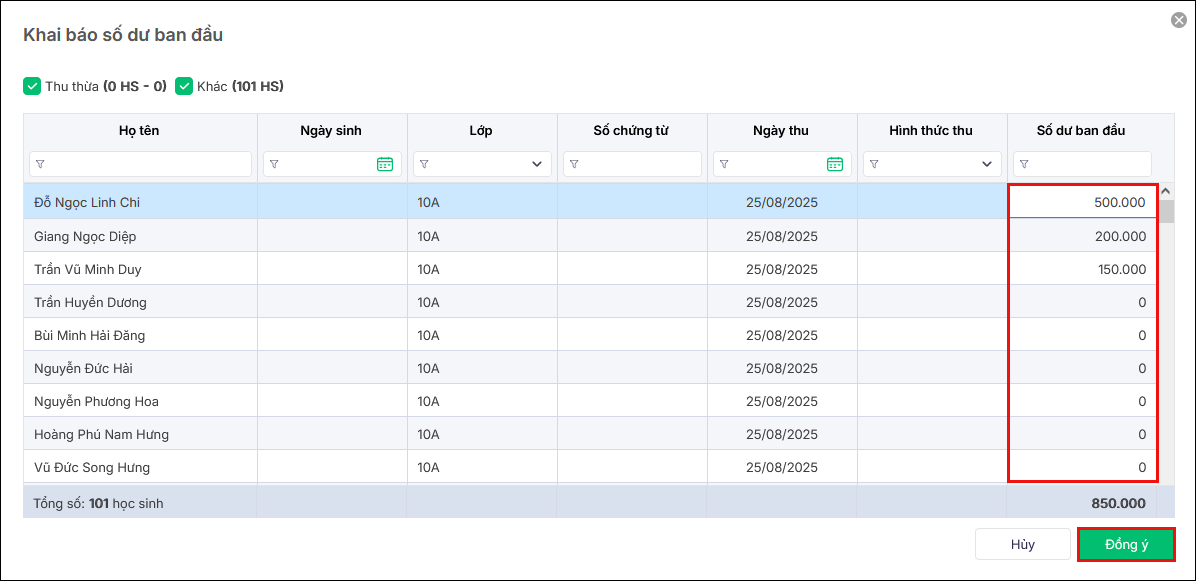
Task: Click the Số dư ban đầu column header
Action: coord(1081,131)
